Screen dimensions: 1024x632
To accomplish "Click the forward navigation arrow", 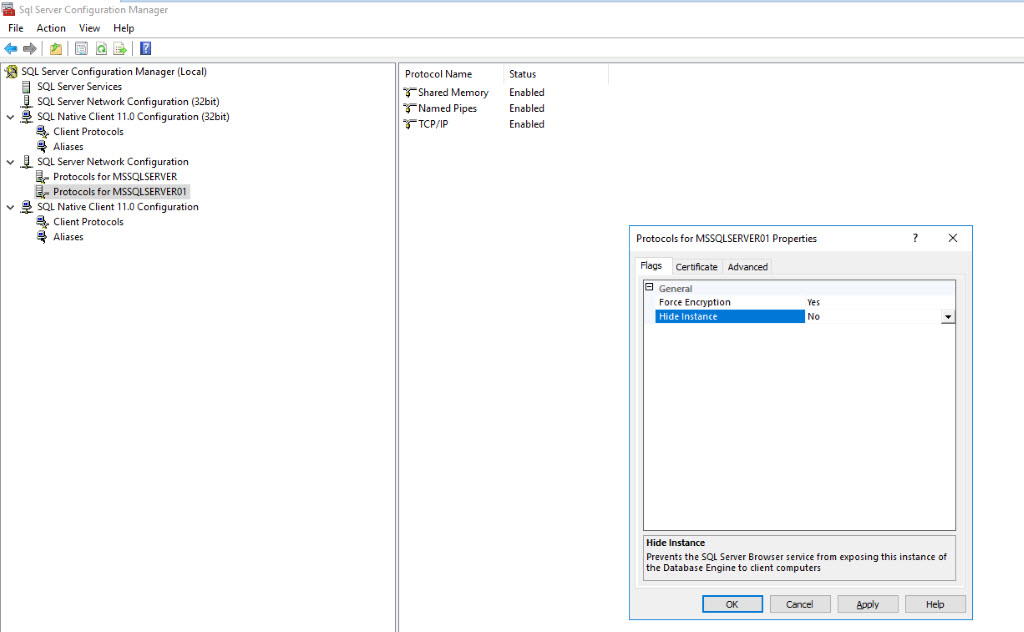I will [x=29, y=48].
